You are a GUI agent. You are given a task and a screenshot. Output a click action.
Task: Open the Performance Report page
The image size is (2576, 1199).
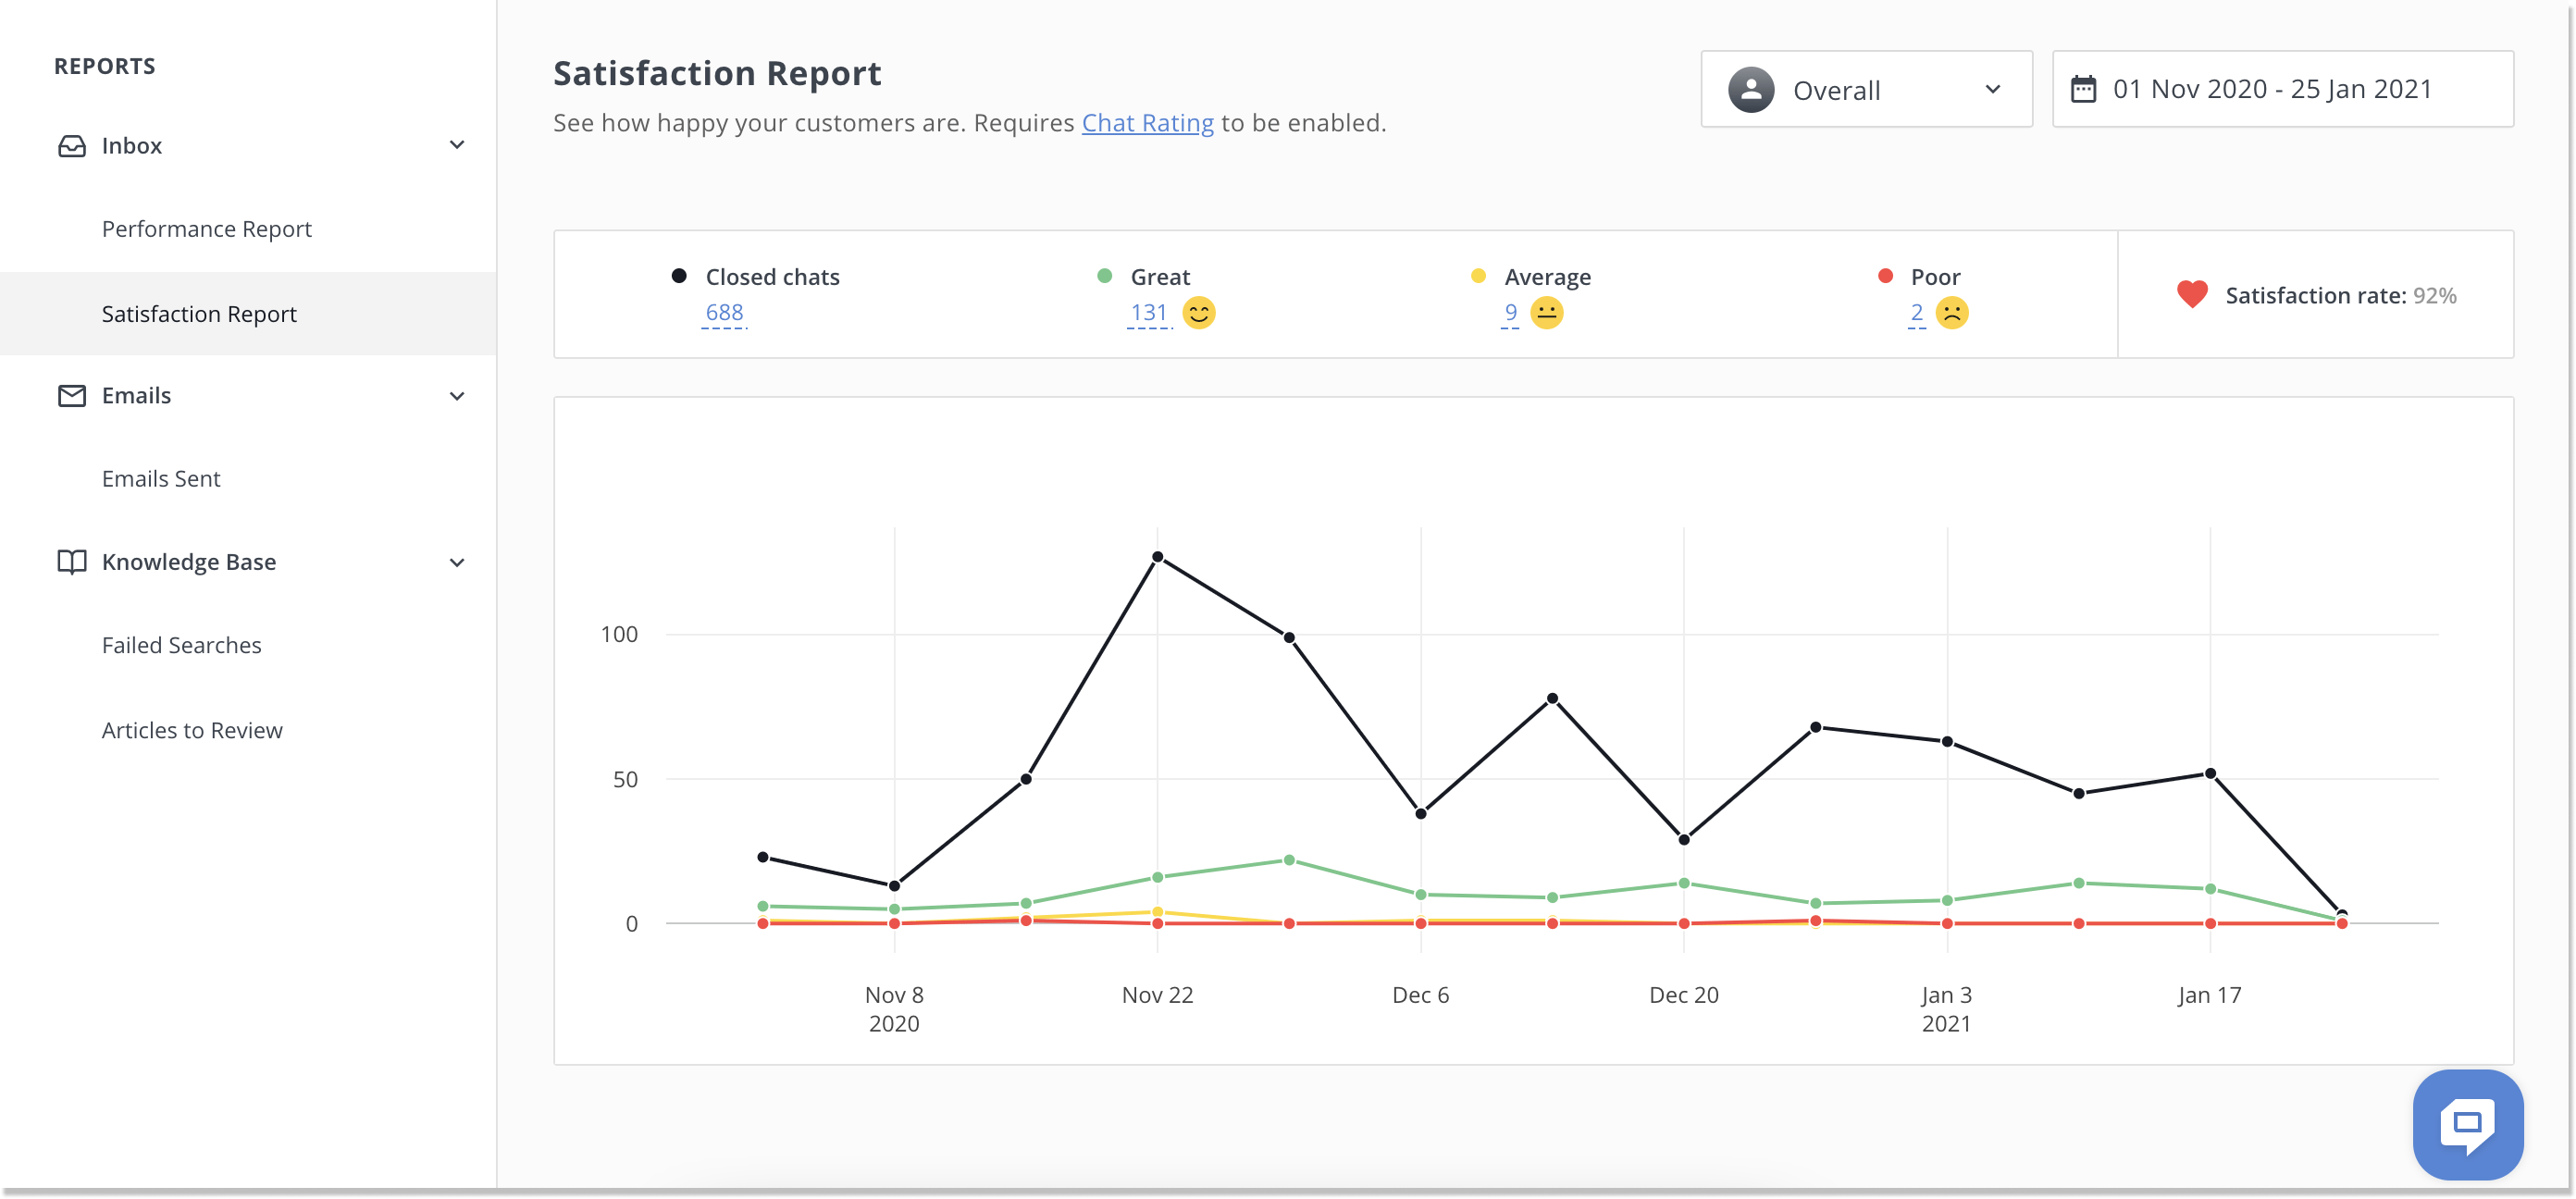tap(207, 229)
